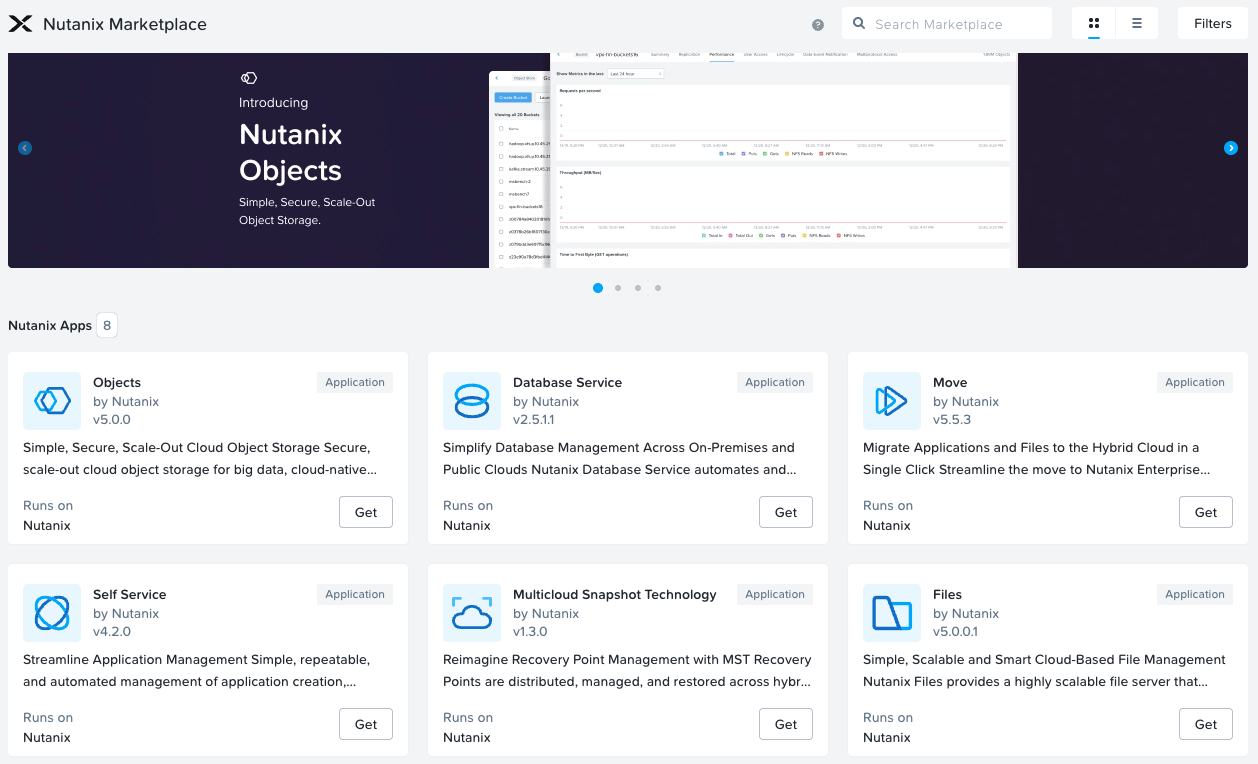Get the Self Service application
The width and height of the screenshot is (1258, 764).
366,724
